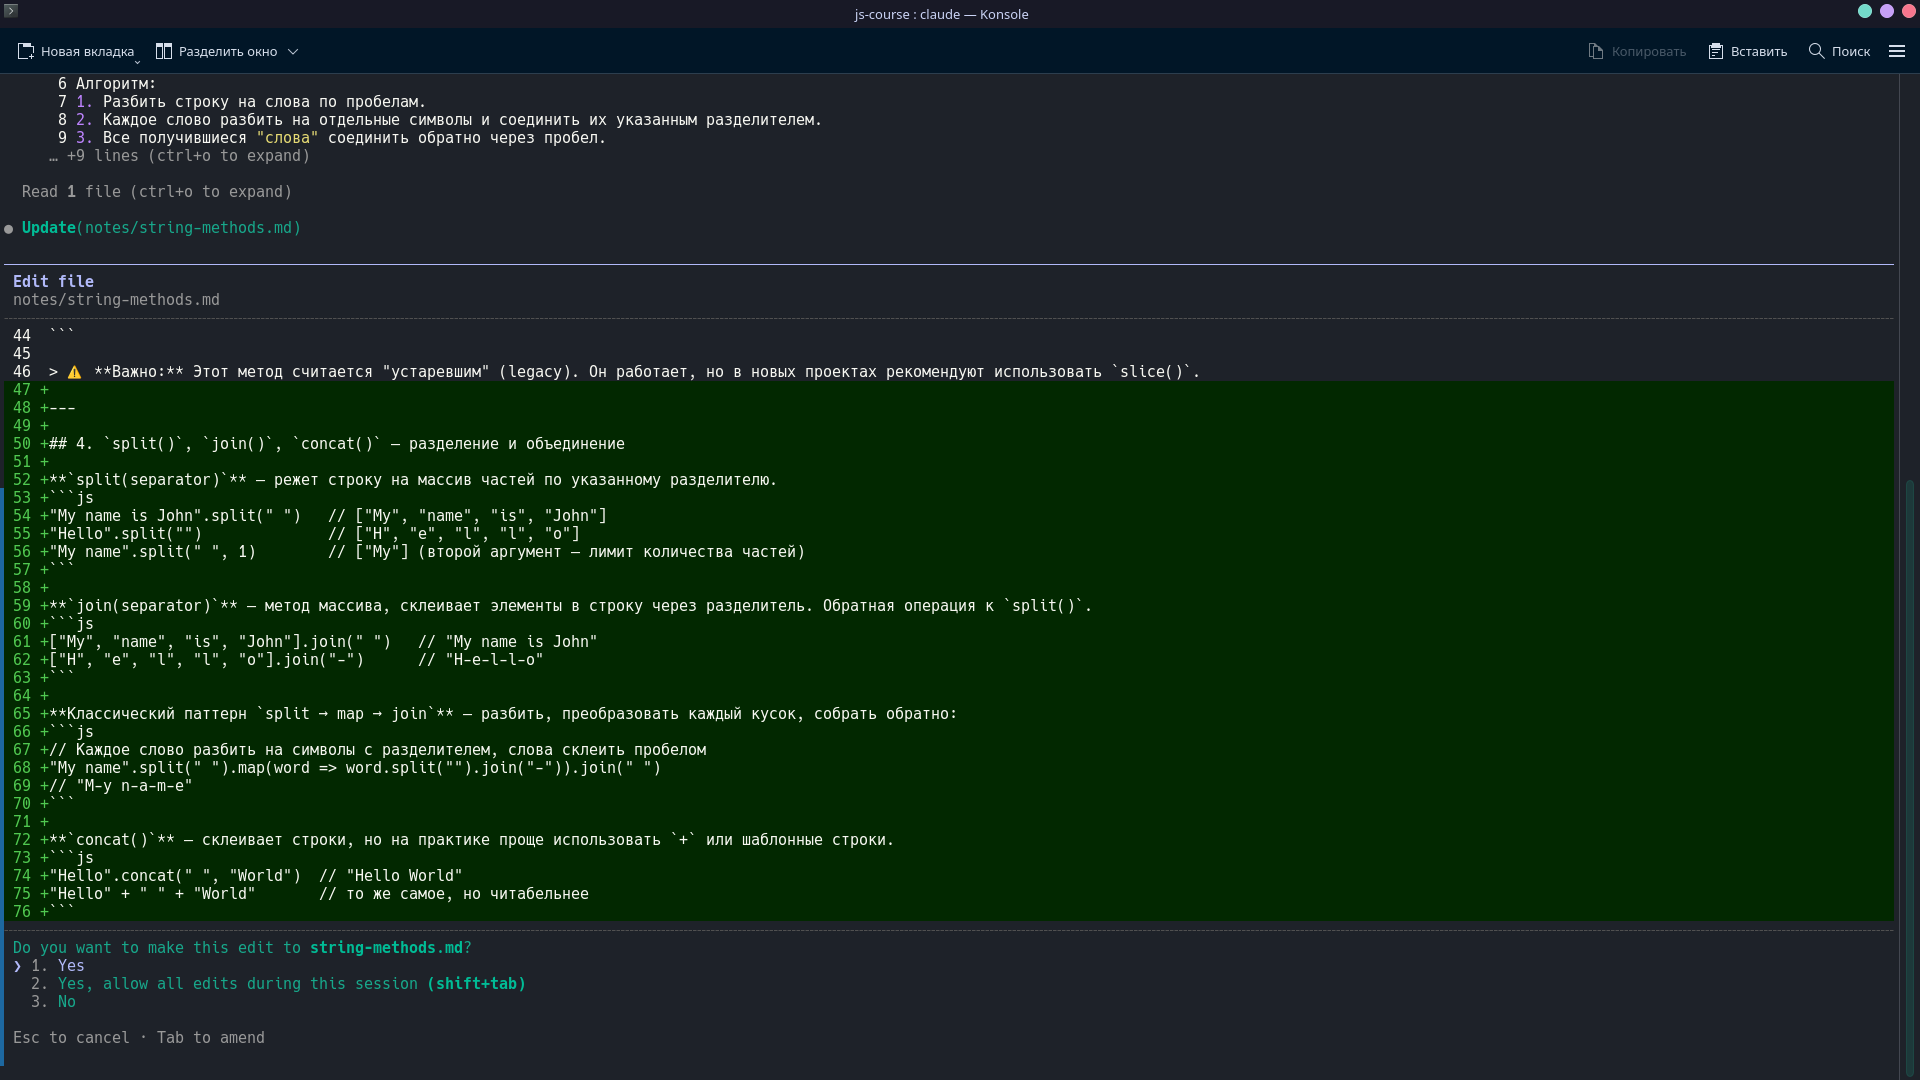
Task: Select option 1. Yes
Action: click(x=58, y=966)
